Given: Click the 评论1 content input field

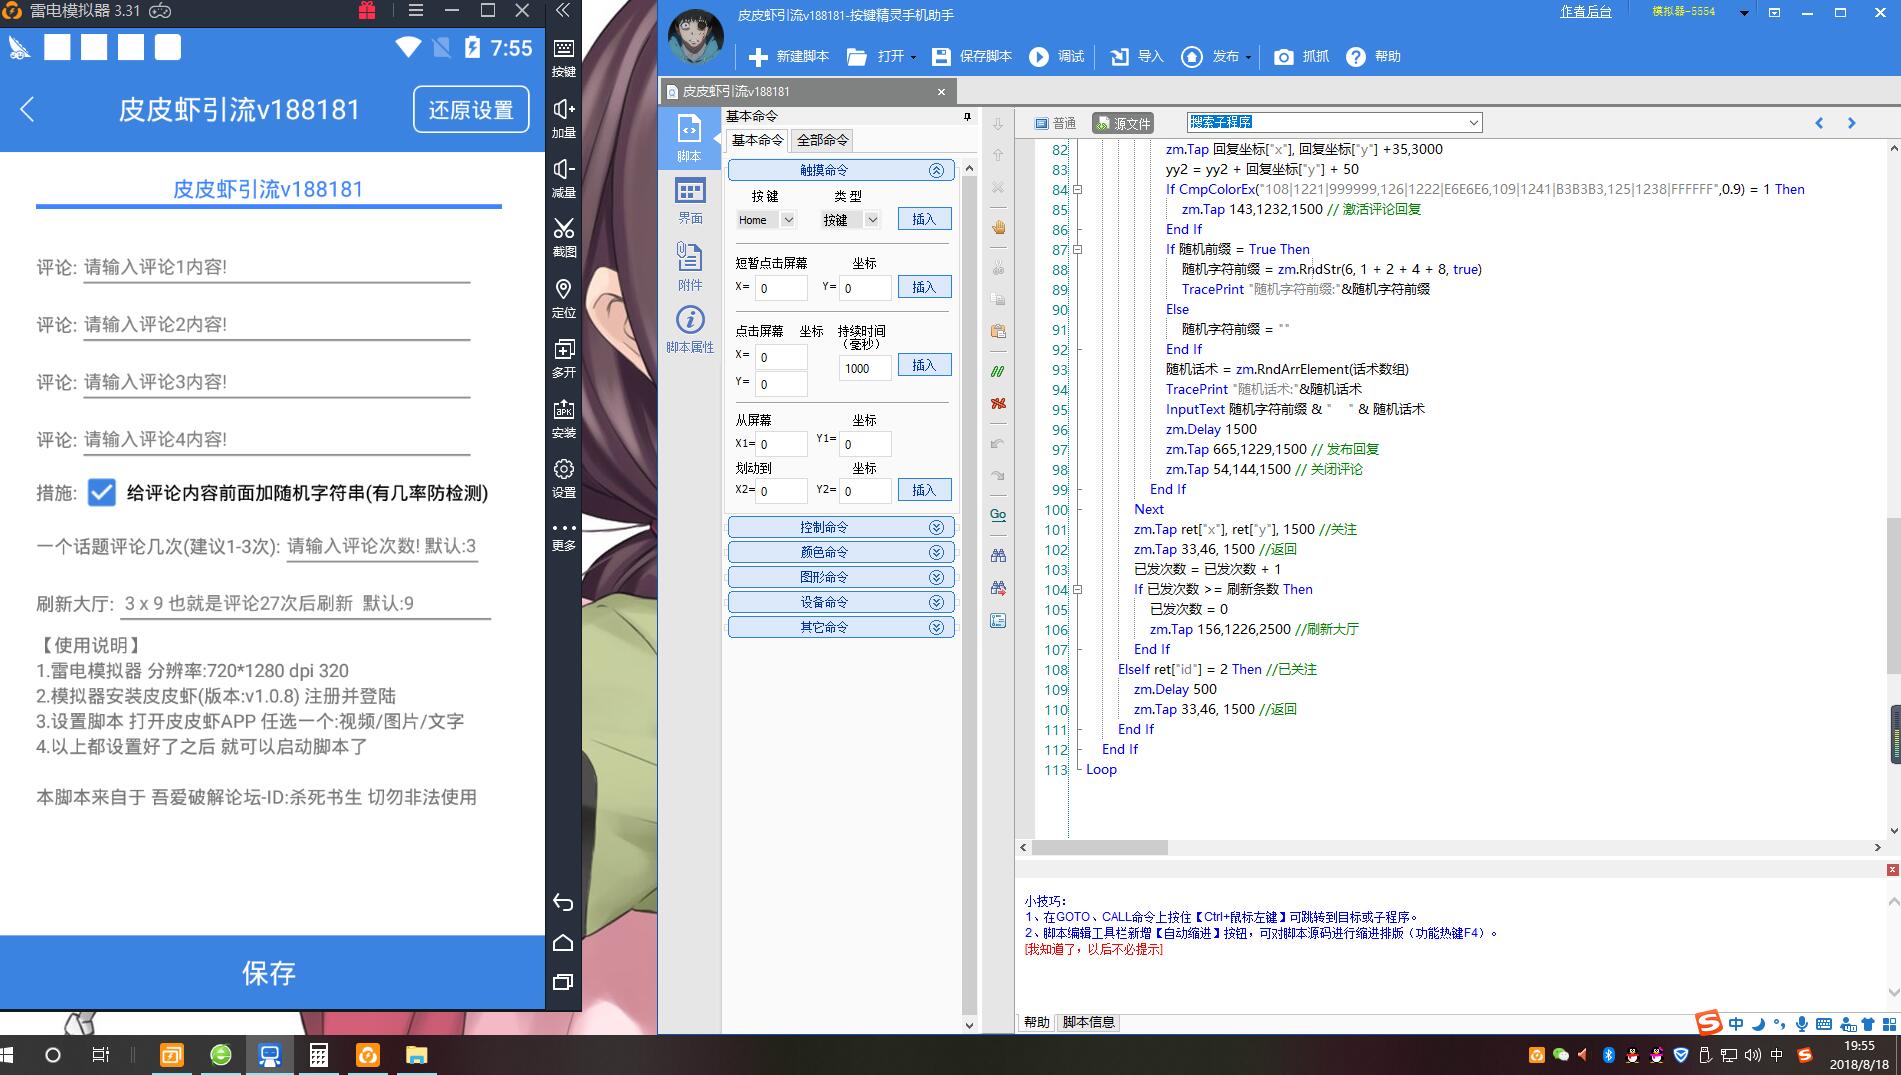Looking at the screenshot, I should tap(276, 267).
